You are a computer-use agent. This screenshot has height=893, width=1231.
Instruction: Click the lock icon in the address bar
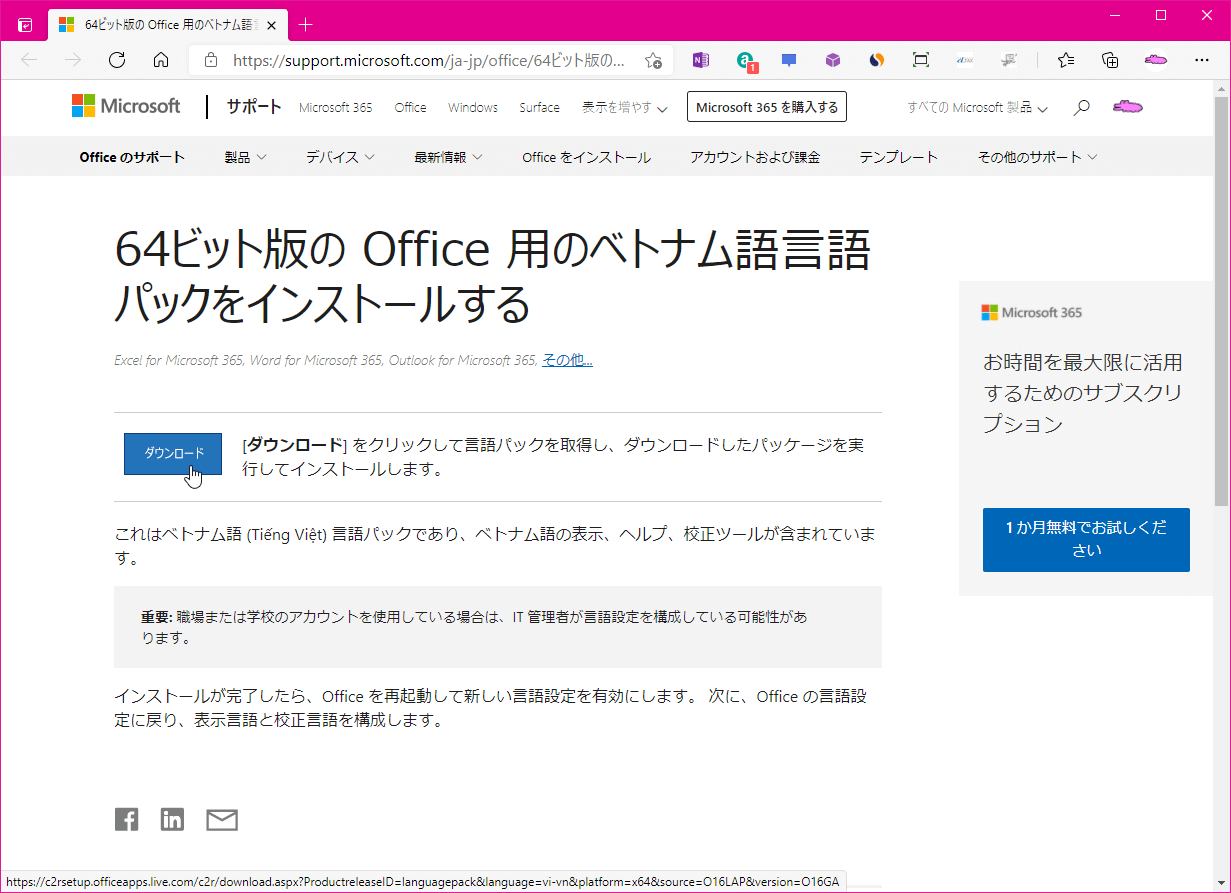210,60
